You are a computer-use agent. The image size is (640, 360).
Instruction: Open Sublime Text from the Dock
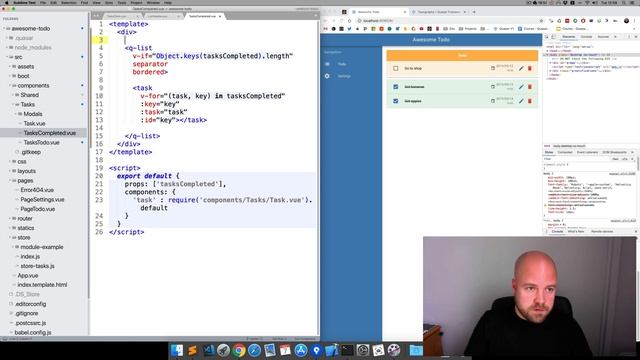pos(192,350)
